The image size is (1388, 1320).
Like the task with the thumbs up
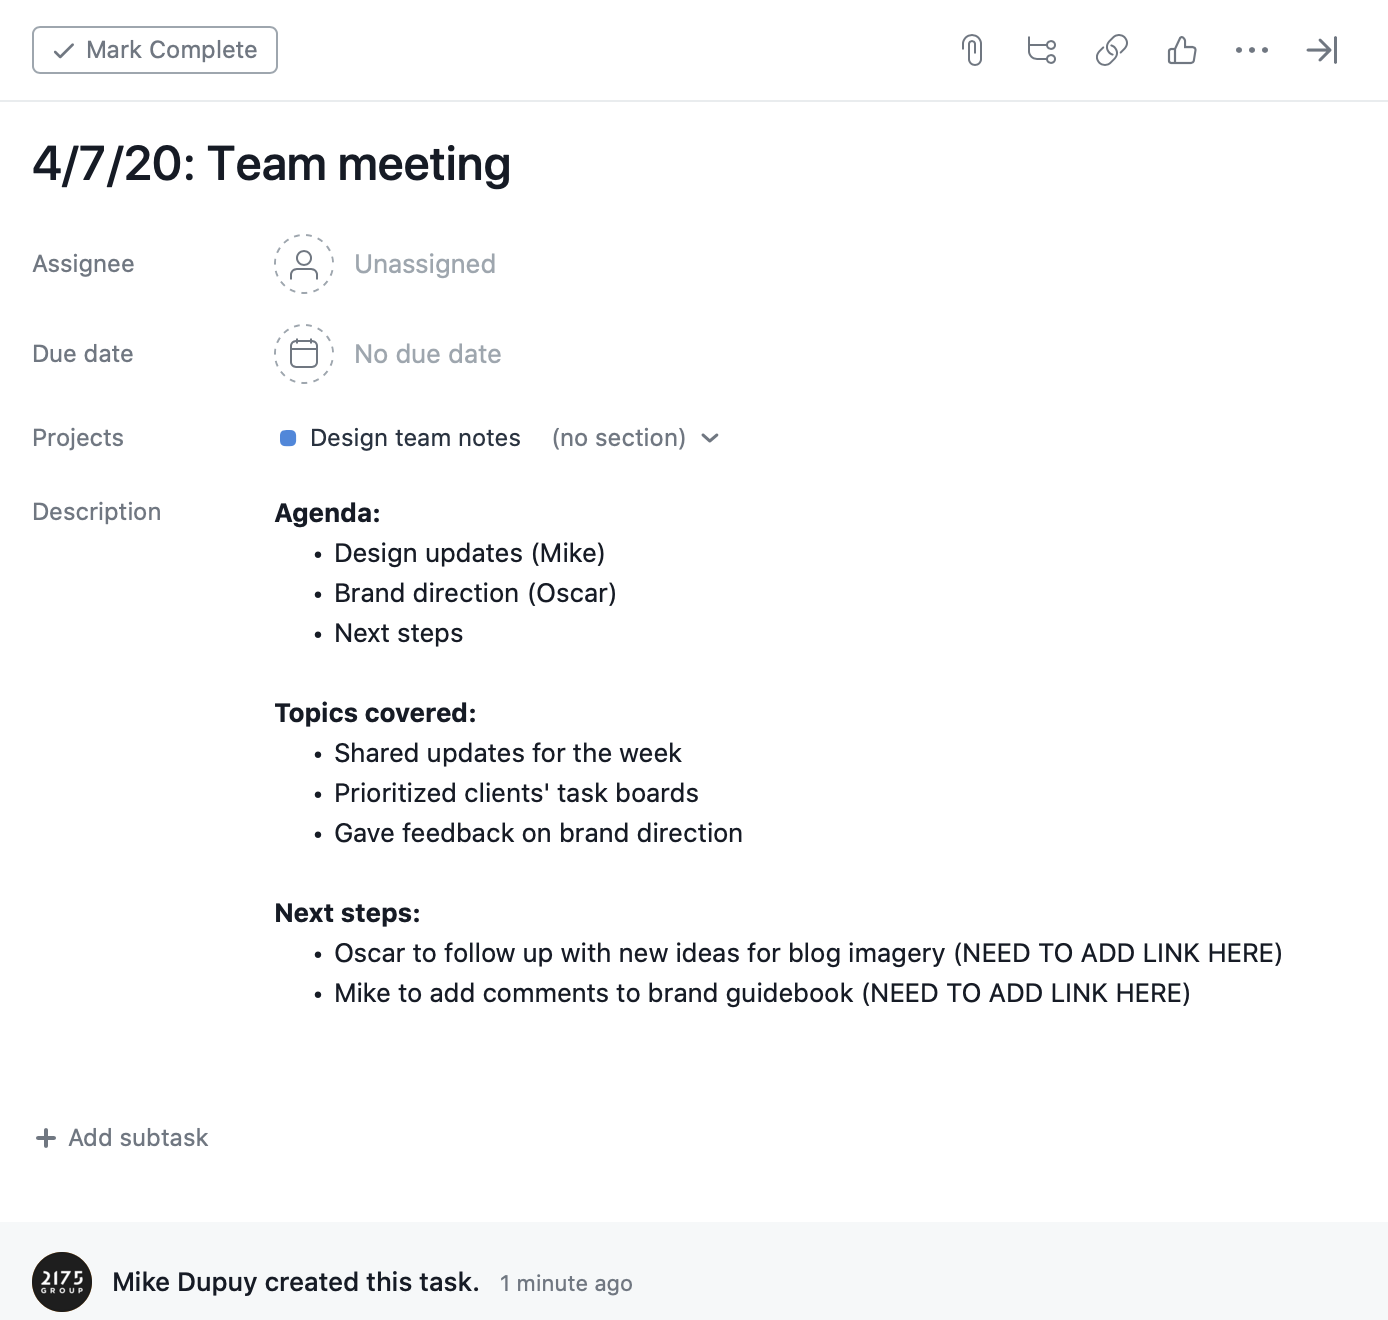coord(1181,49)
